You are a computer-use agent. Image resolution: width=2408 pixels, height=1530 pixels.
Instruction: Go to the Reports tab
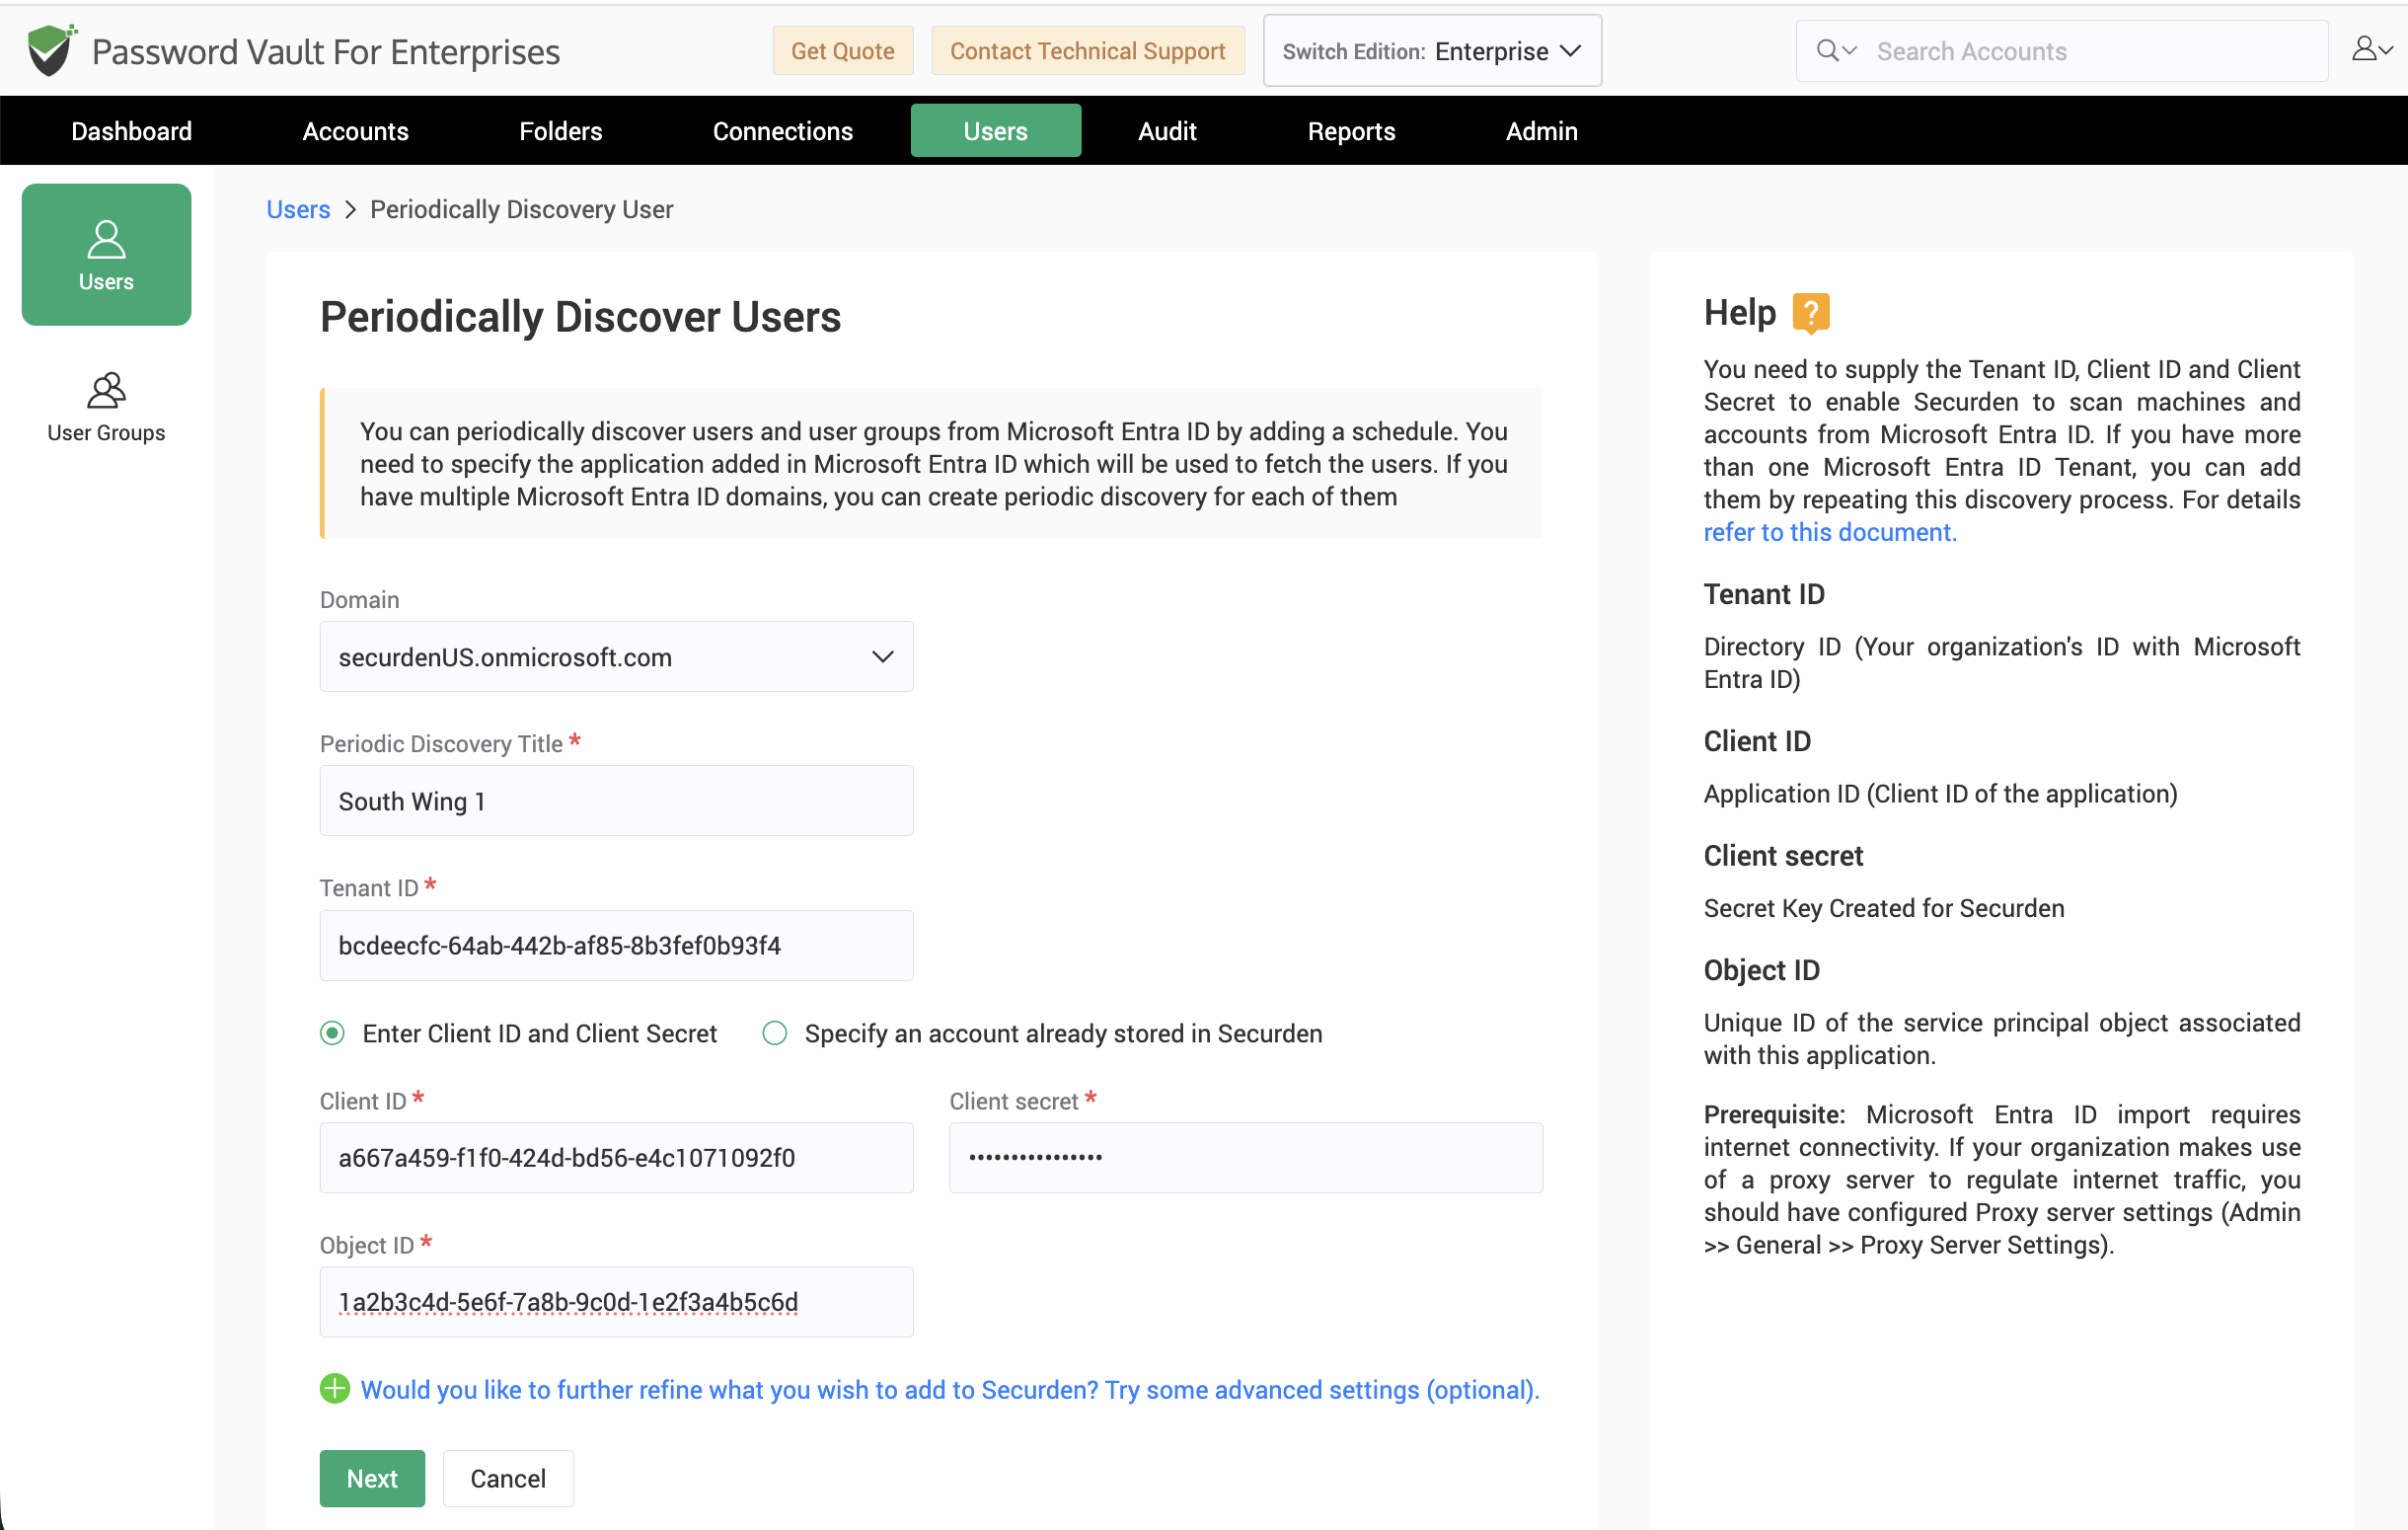click(x=1351, y=131)
